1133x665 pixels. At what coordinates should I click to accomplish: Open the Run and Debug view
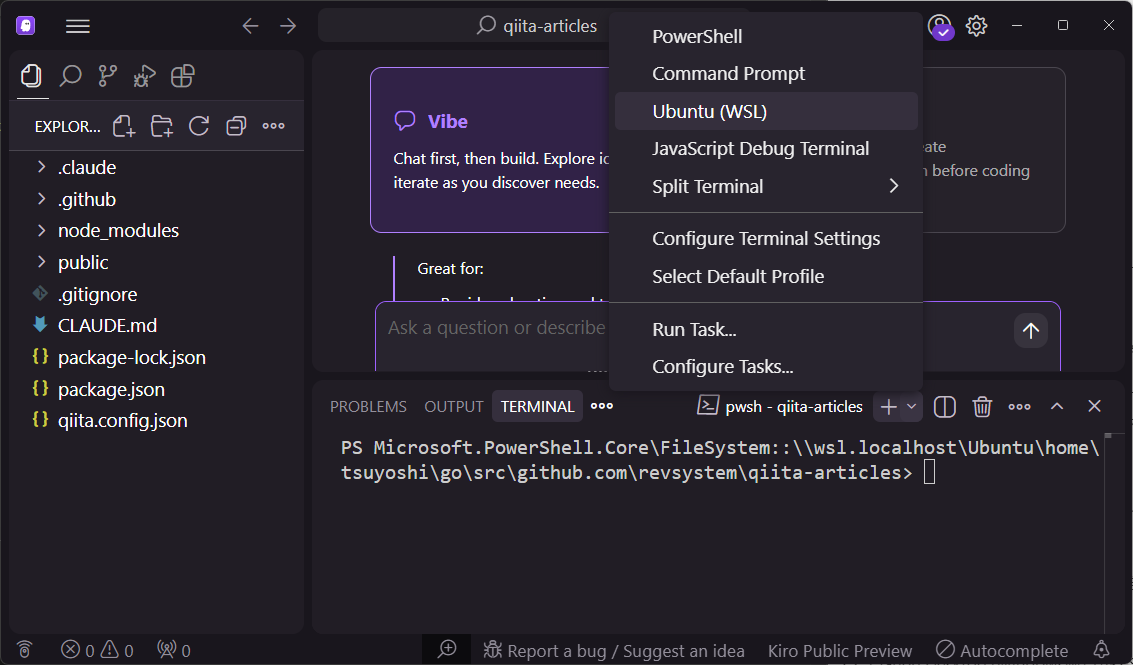tap(144, 76)
